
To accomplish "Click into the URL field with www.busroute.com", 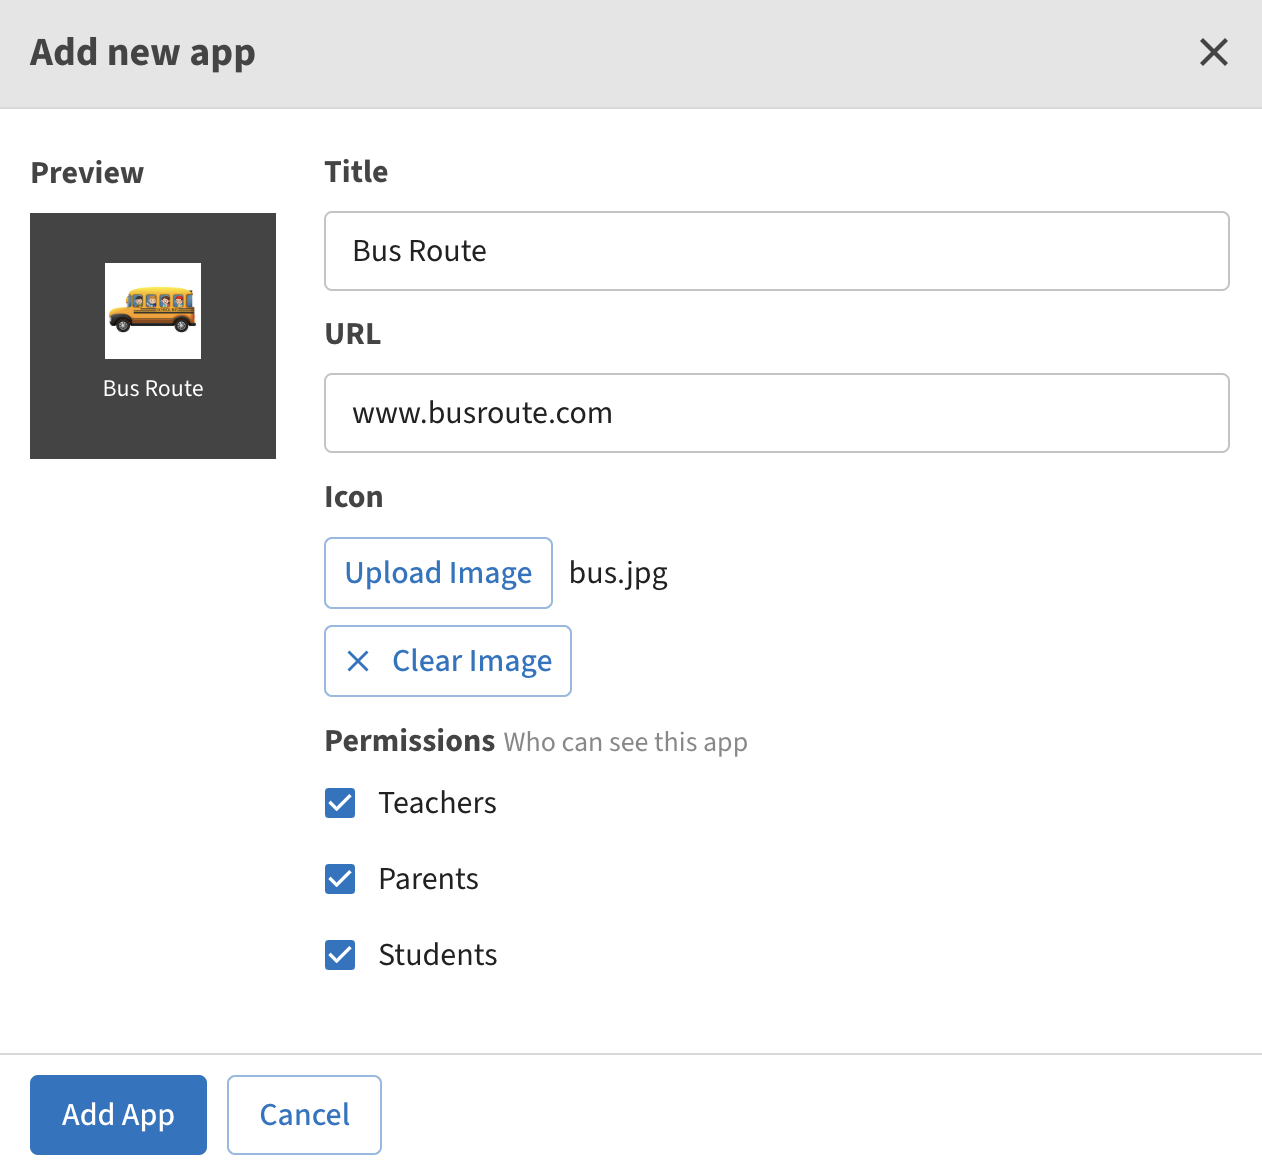I will point(776,413).
